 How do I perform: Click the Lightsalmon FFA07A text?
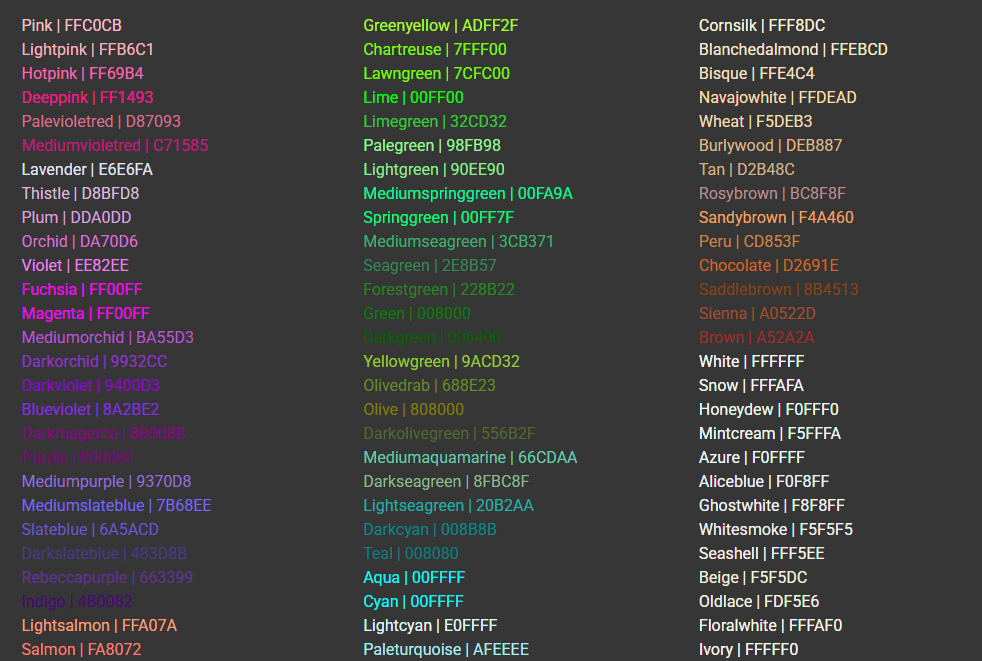(x=99, y=625)
